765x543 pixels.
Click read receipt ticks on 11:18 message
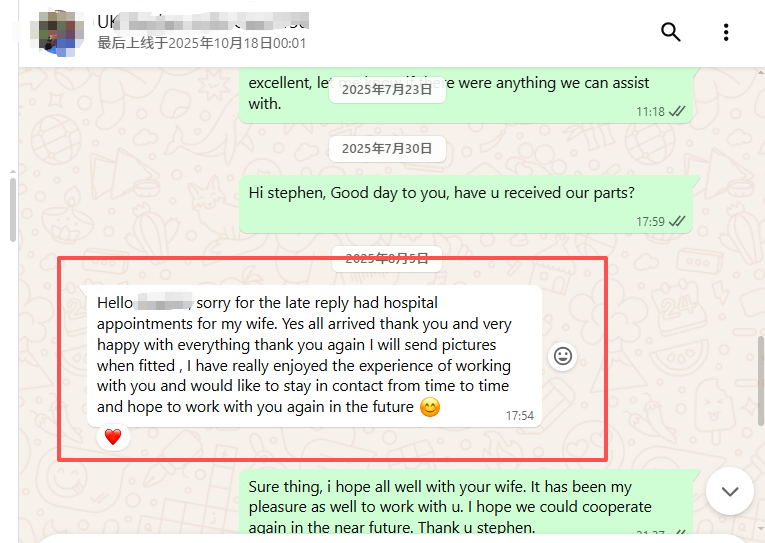[677, 112]
